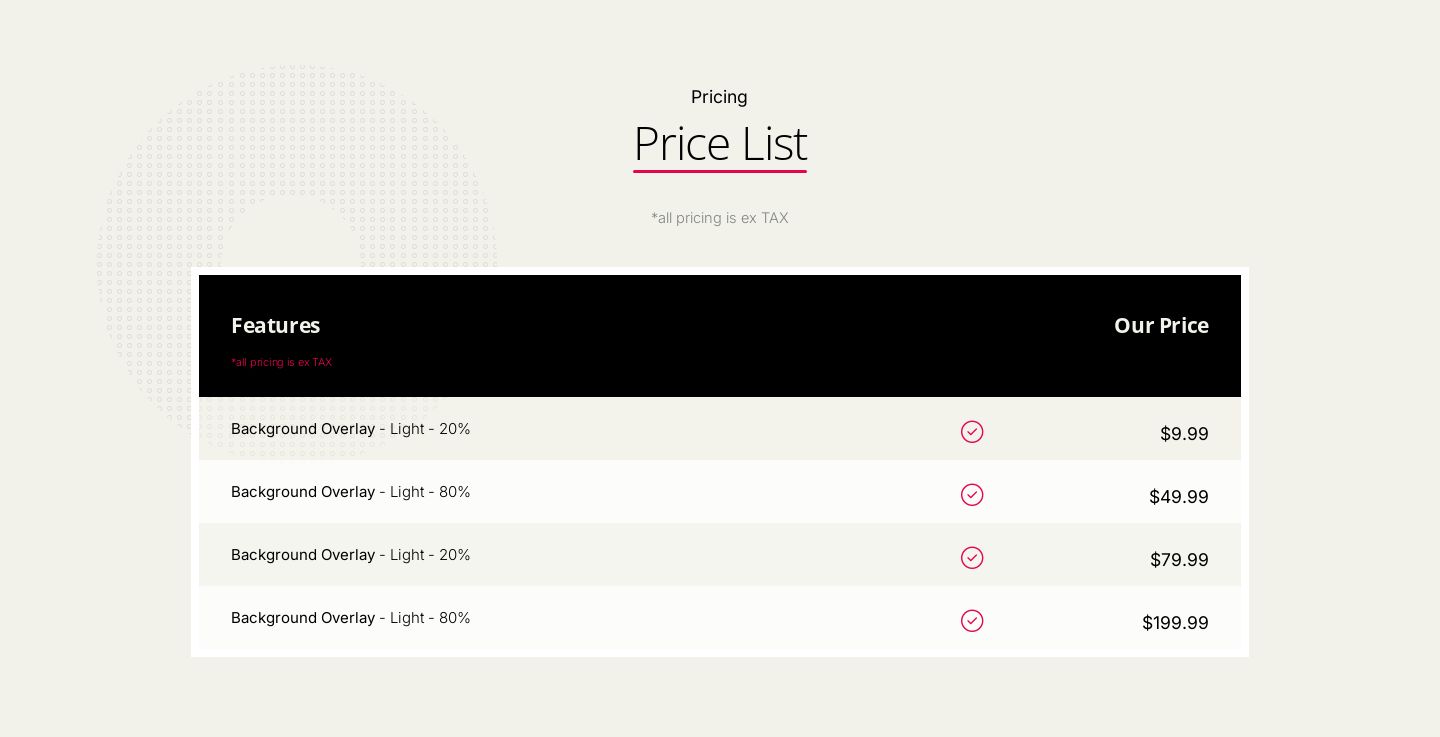This screenshot has height=737, width=1440.
Task: Select the $199.99 price
Action: point(1175,623)
